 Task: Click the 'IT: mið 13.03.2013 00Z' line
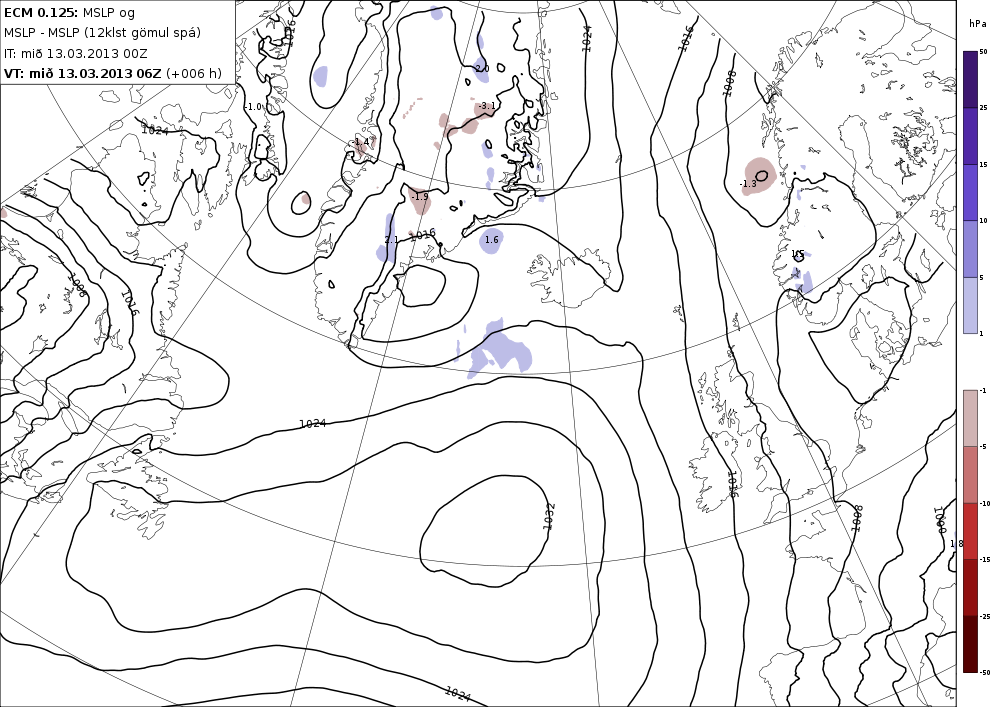pos(76,54)
